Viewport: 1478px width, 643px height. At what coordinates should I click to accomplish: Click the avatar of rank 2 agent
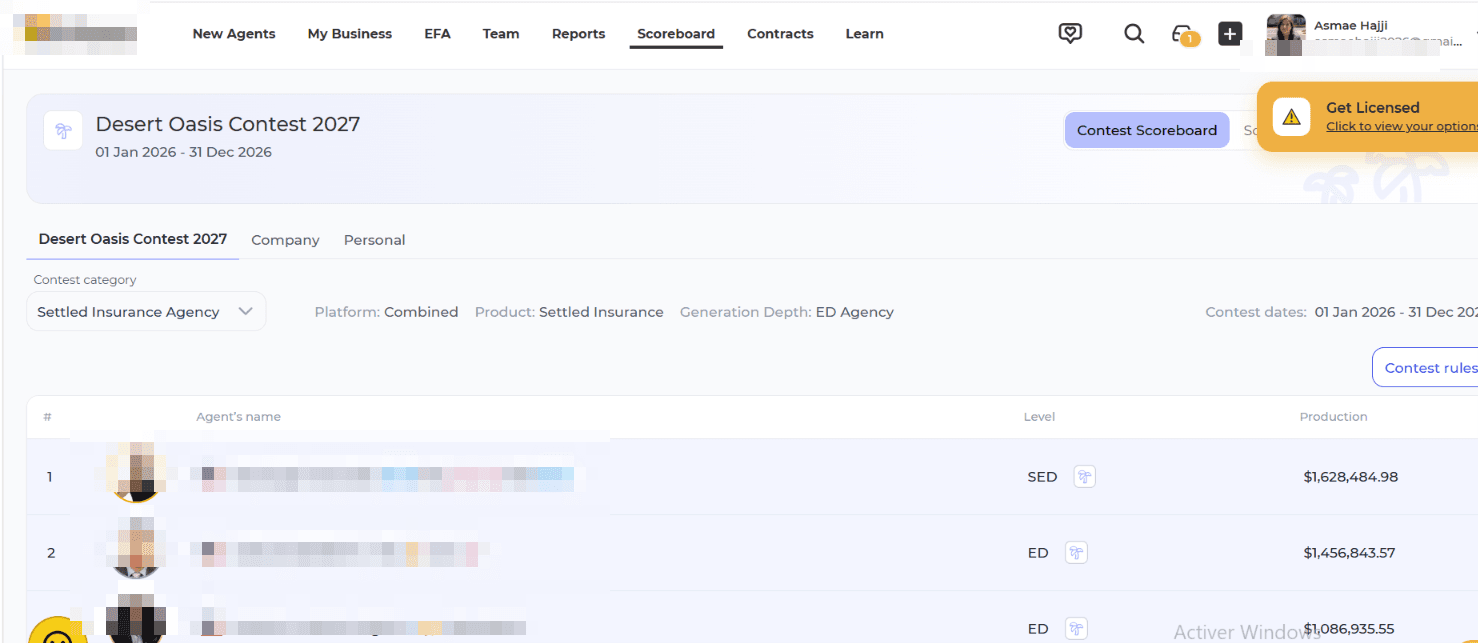pos(137,548)
